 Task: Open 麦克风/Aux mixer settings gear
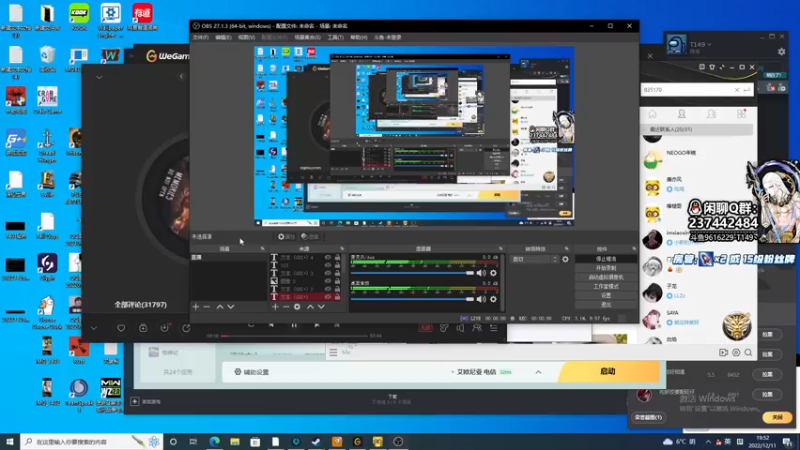[x=493, y=273]
